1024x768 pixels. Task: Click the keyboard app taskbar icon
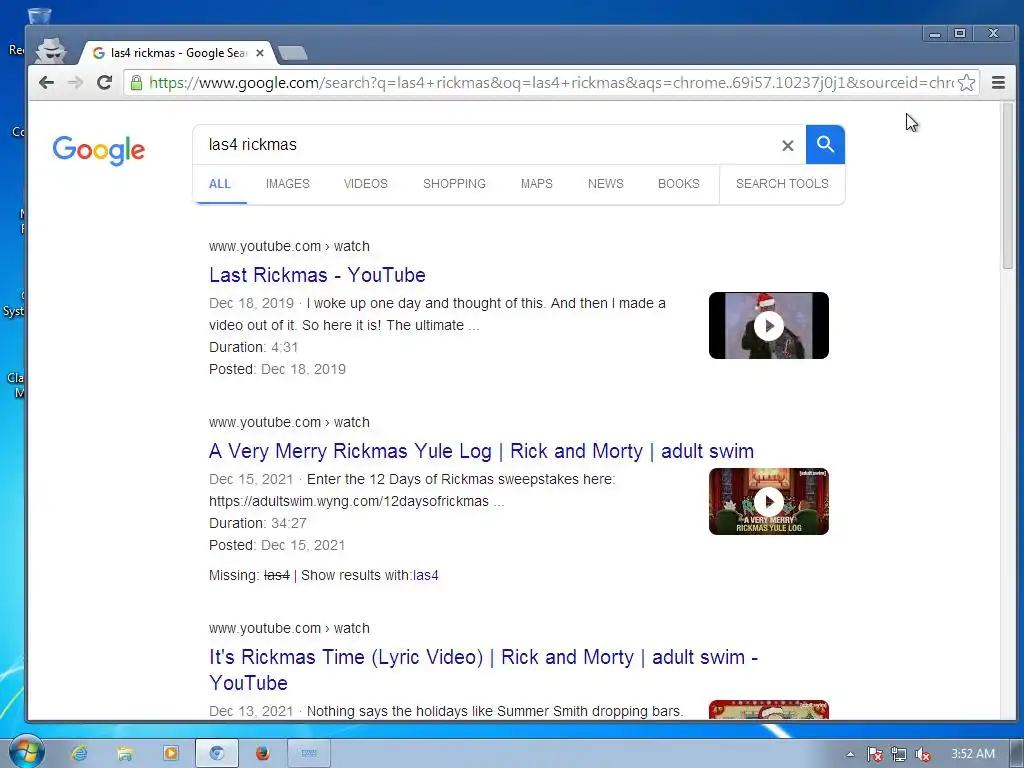(309, 753)
